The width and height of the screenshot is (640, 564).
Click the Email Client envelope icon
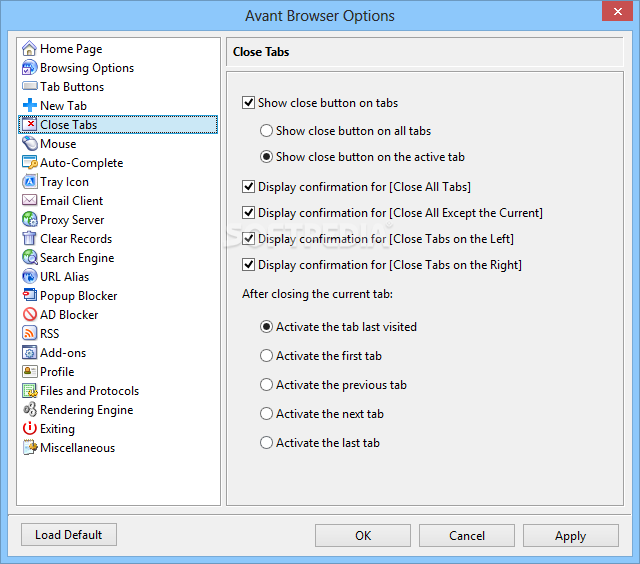[x=29, y=200]
